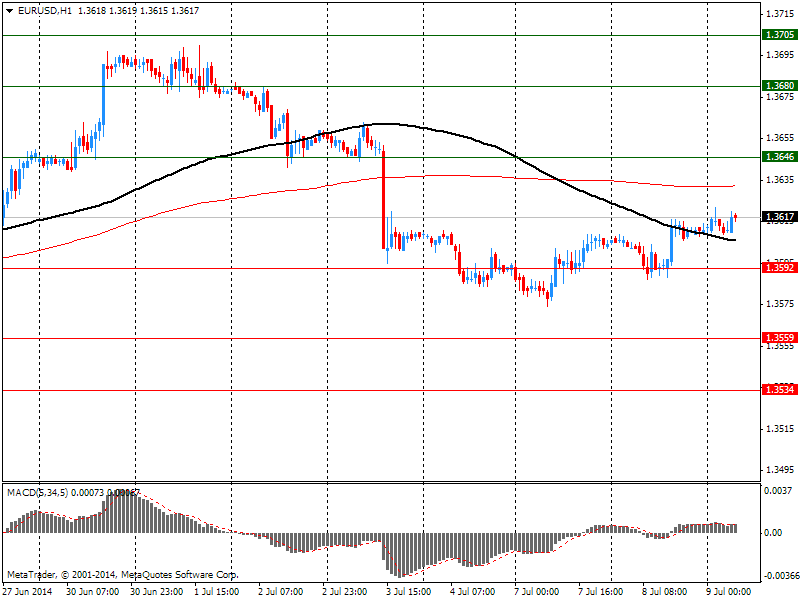This screenshot has height=600, width=800.
Task: Click the 7 Jul 00:00 time label
Action: coord(537,592)
